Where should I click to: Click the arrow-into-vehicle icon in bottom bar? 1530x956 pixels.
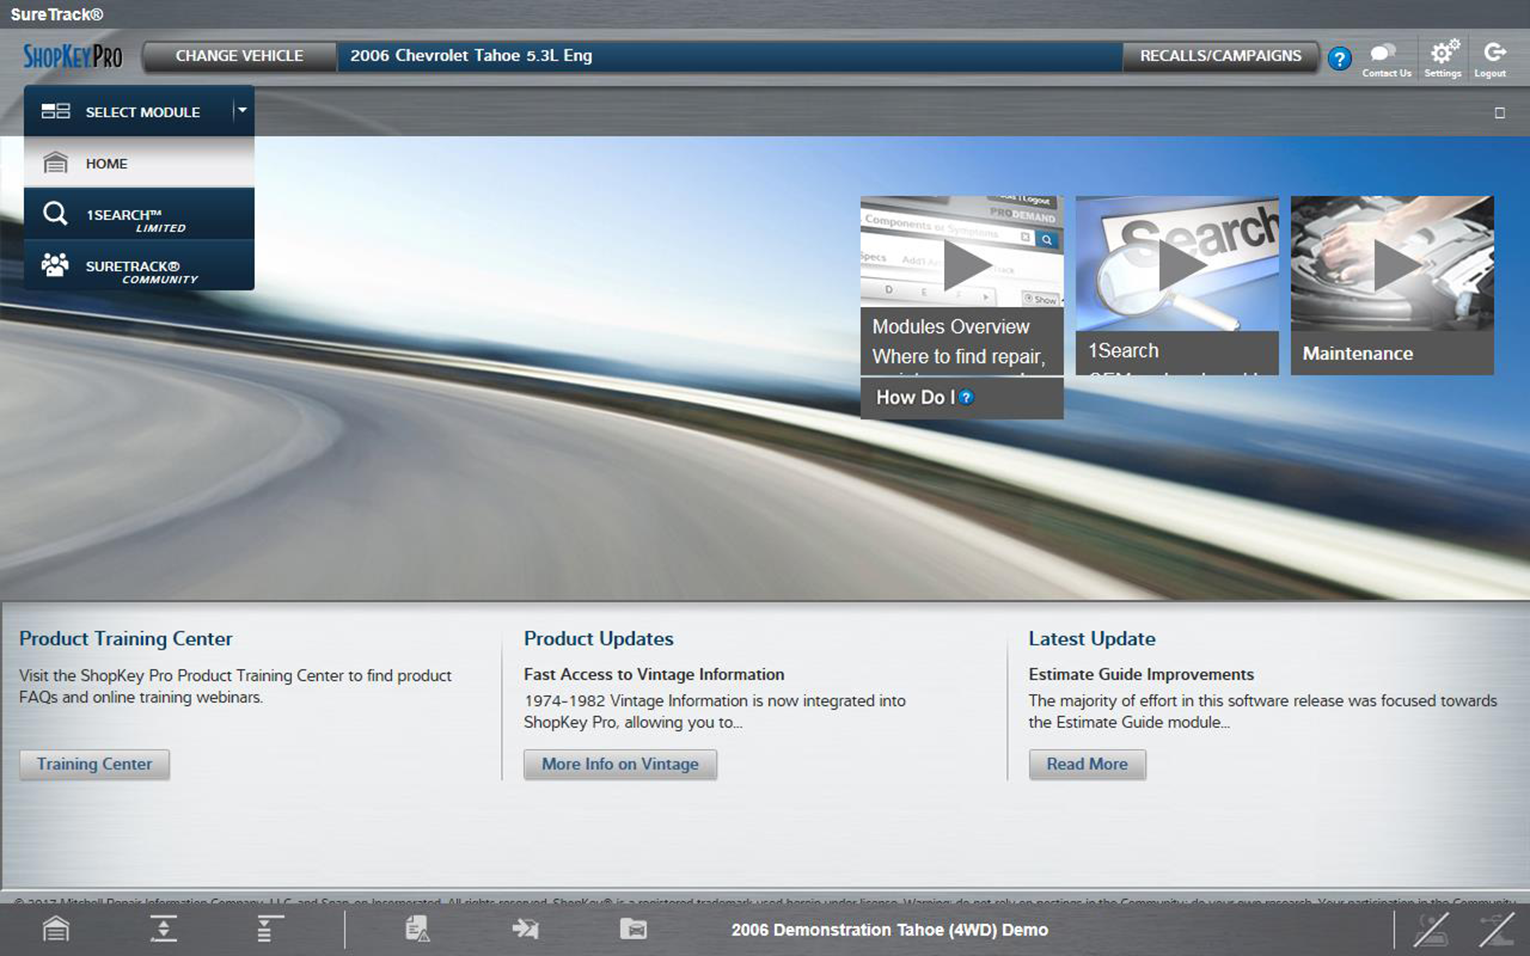pos(525,929)
